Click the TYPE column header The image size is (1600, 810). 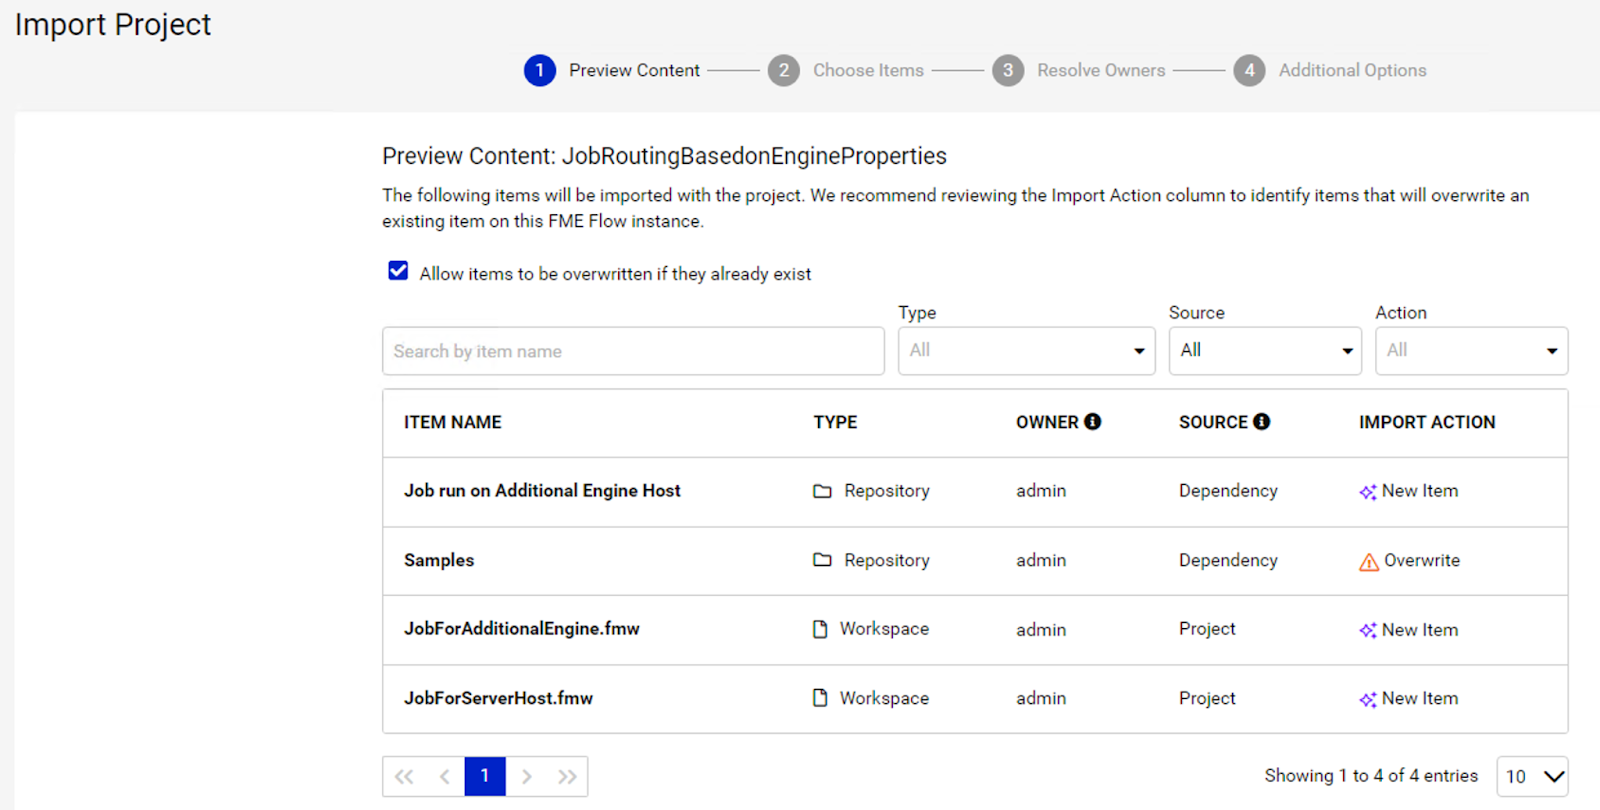coord(835,422)
